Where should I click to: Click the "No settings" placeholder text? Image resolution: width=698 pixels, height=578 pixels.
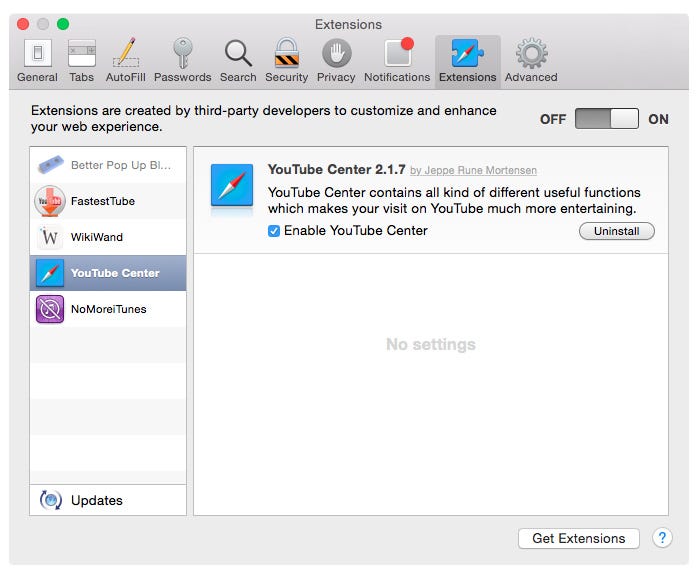tap(430, 344)
